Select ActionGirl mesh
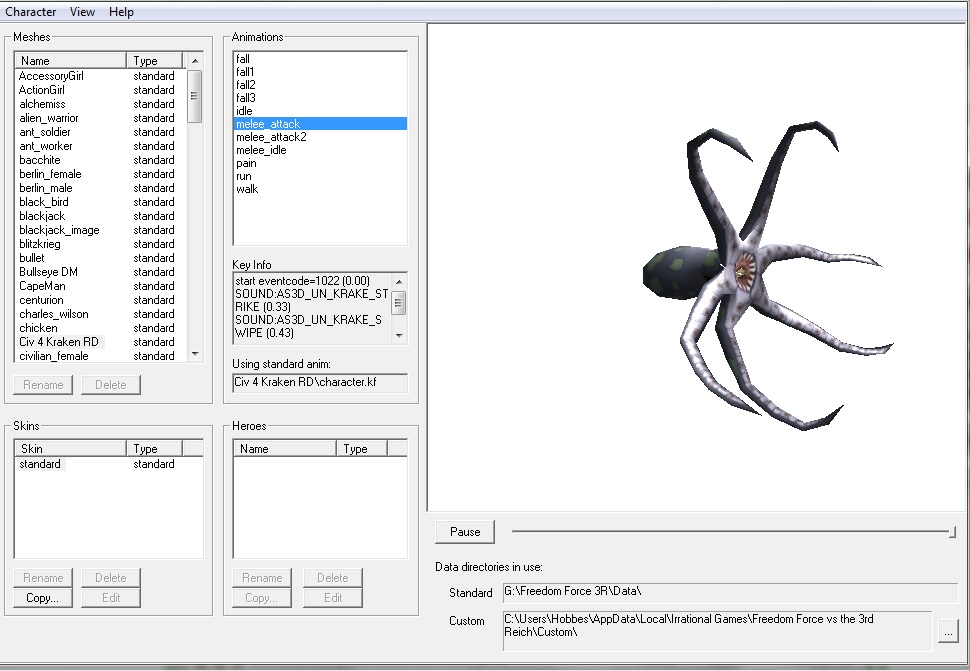 [100, 90]
